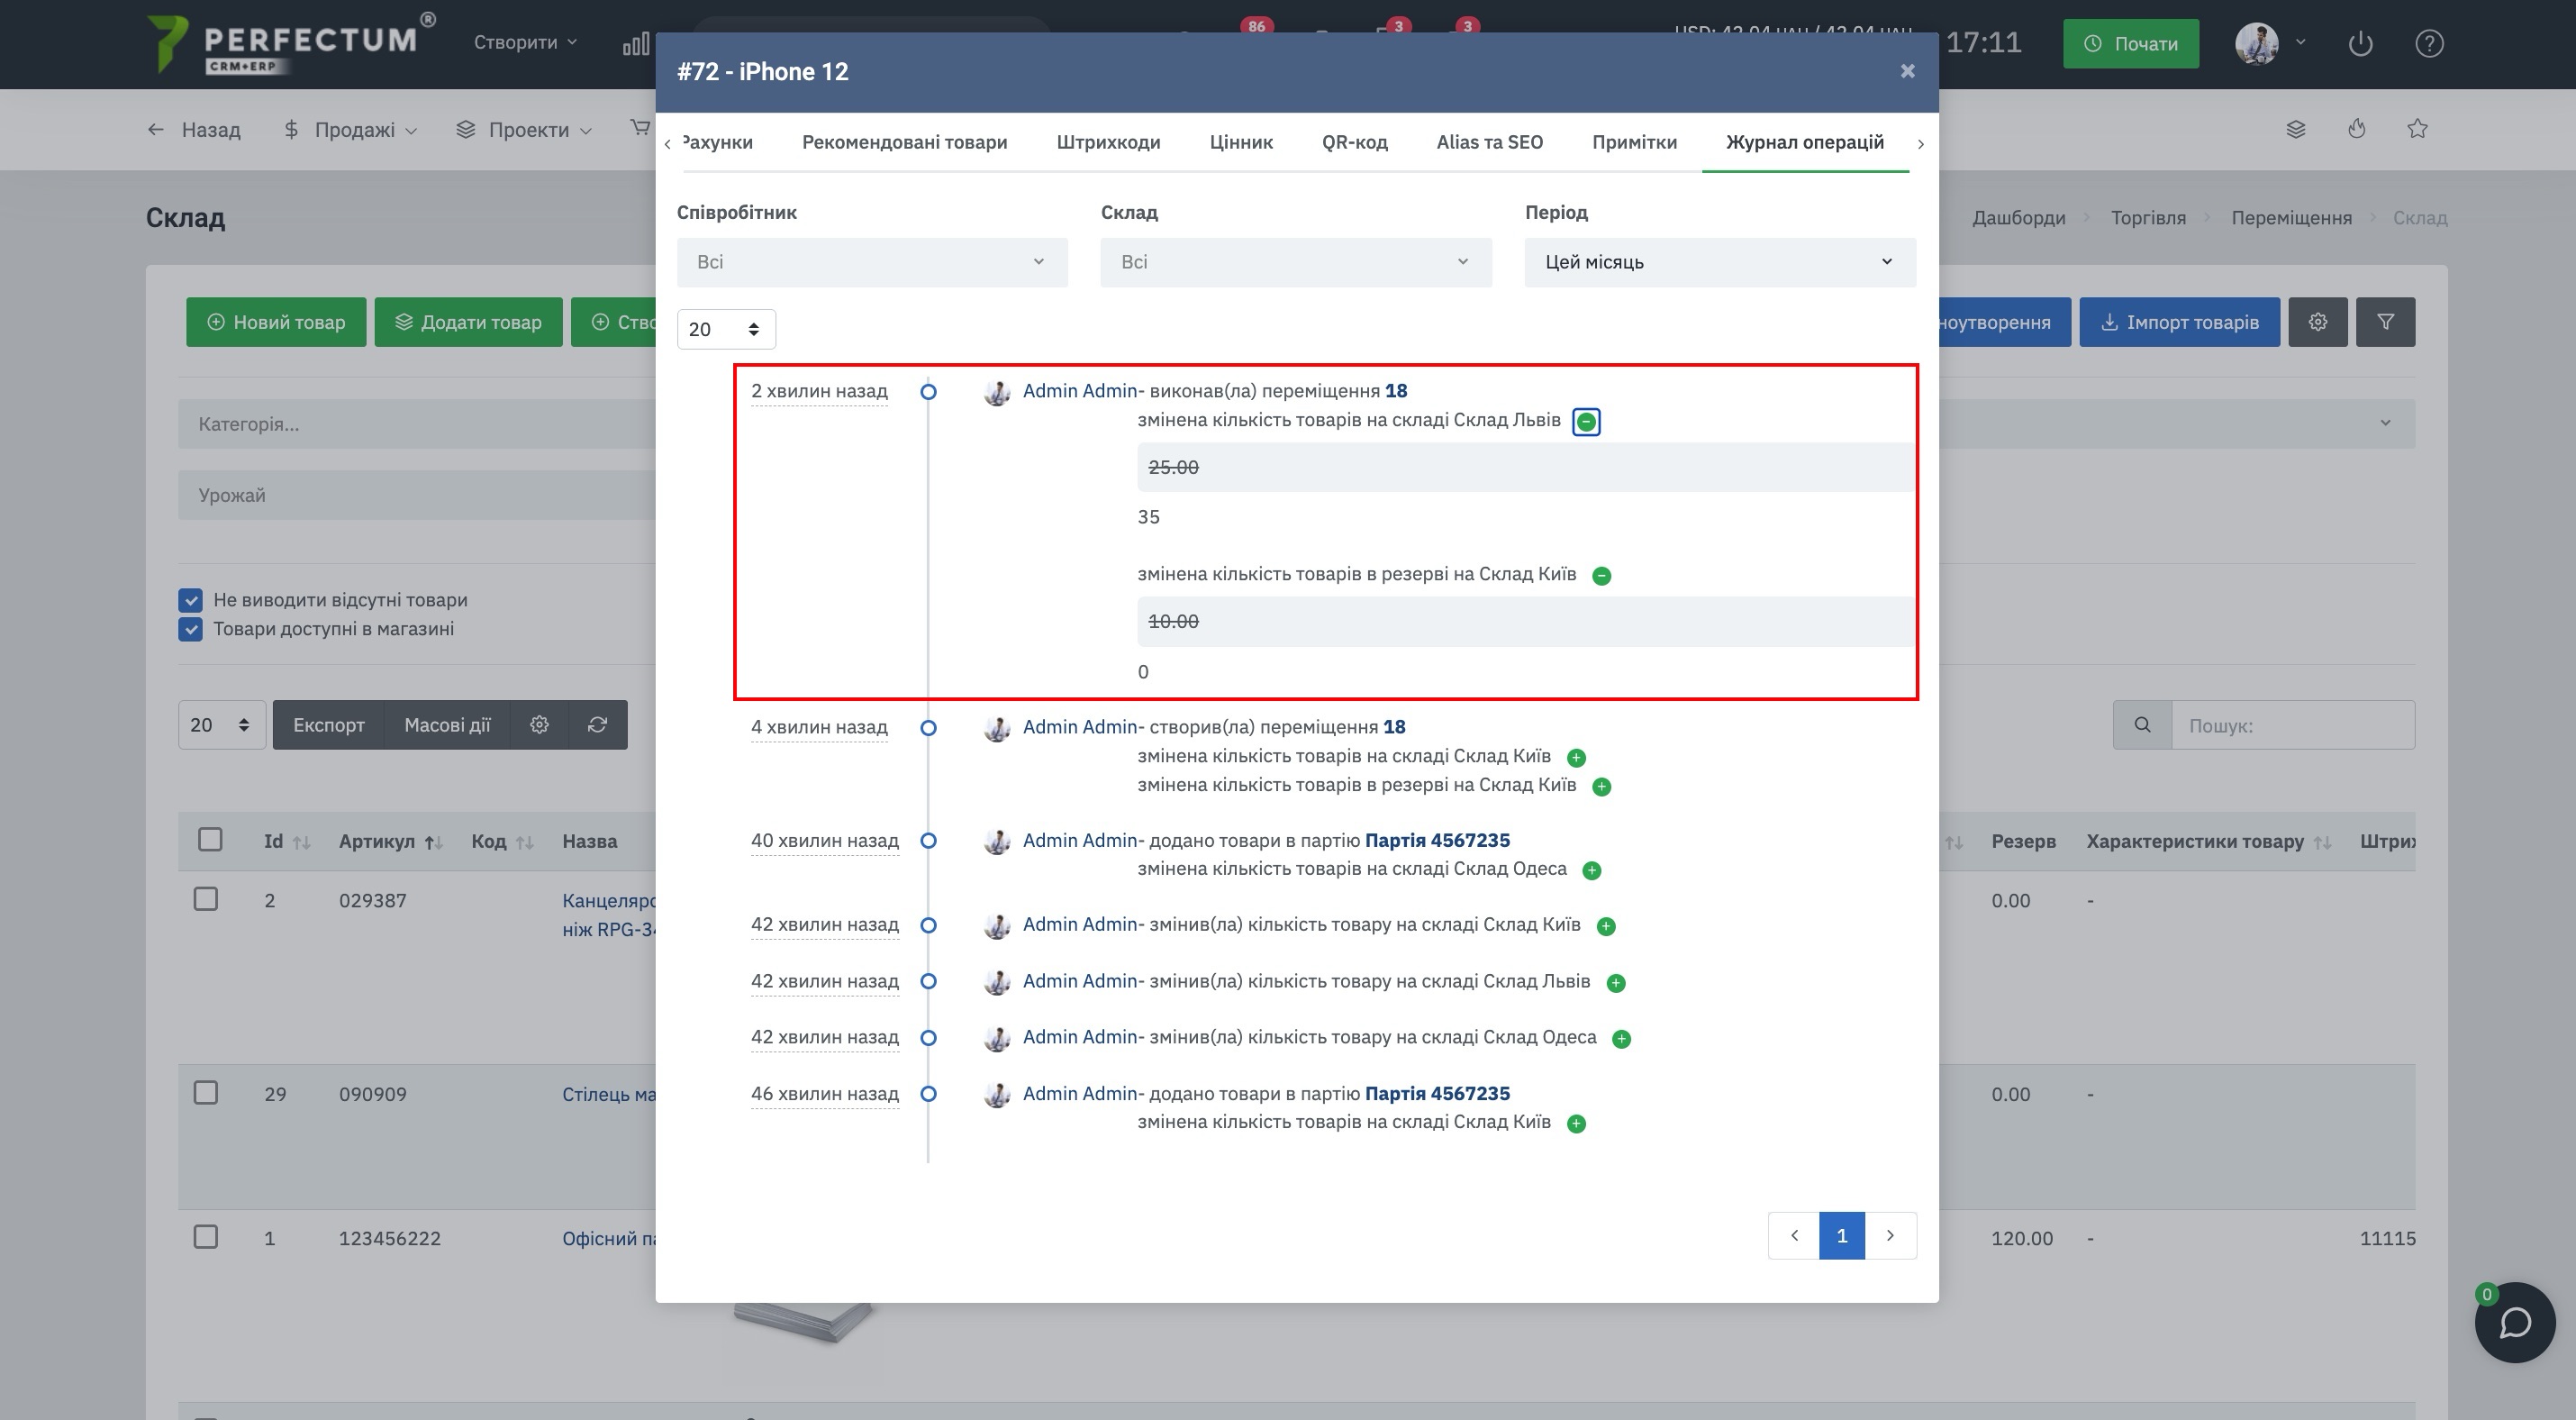The height and width of the screenshot is (1420, 2576).
Task: Expand the Склад Одеса batch change details
Action: (x=1592, y=871)
